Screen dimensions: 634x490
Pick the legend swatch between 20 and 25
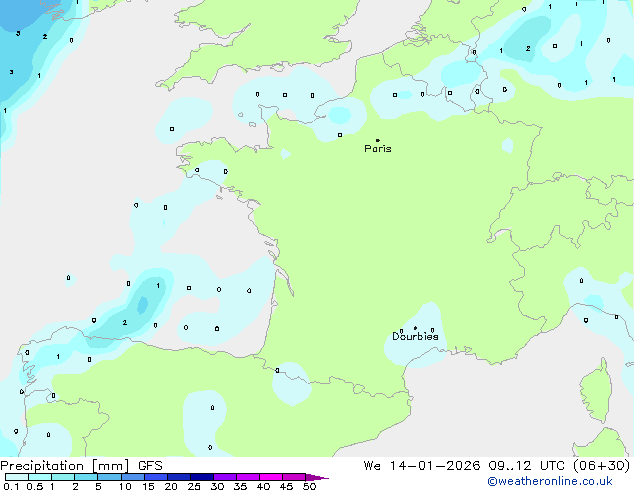pyautogui.click(x=179, y=477)
